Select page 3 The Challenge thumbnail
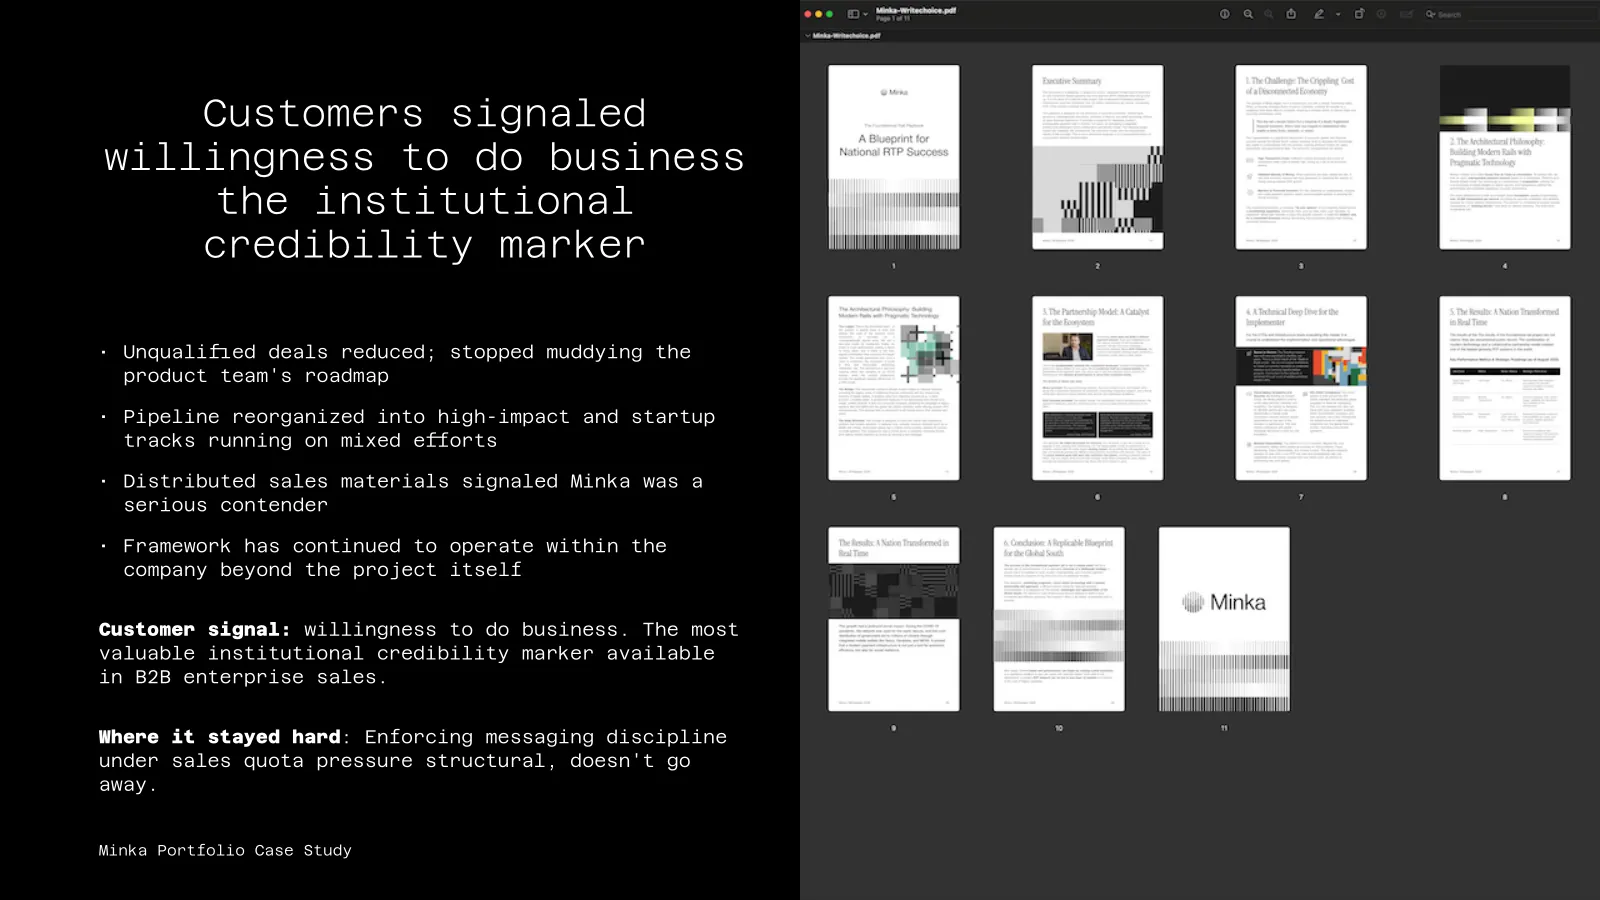Image resolution: width=1600 pixels, height=900 pixels. tap(1301, 157)
